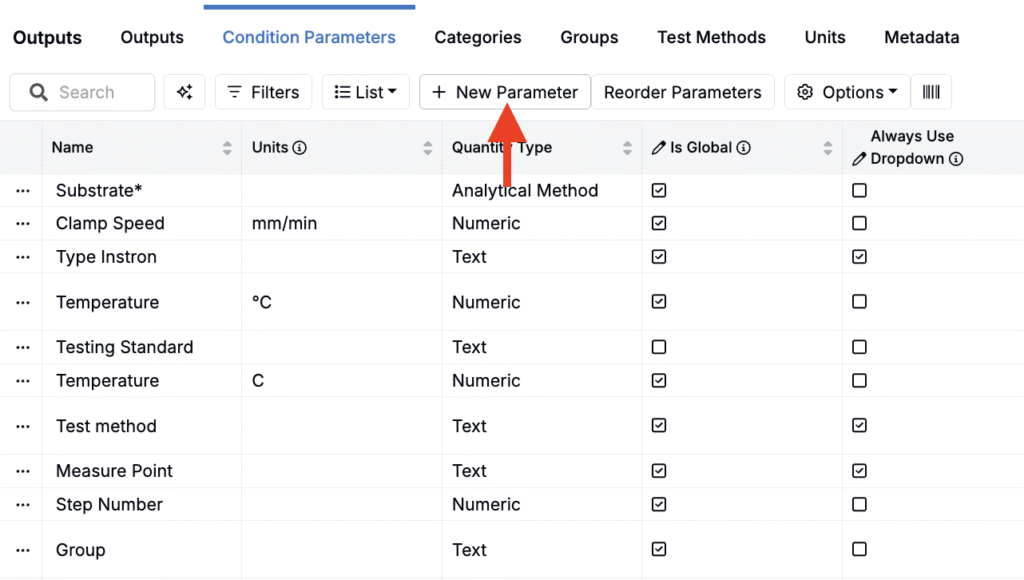
Task: Open the three-dot menu for Clamp Speed
Action: click(23, 223)
